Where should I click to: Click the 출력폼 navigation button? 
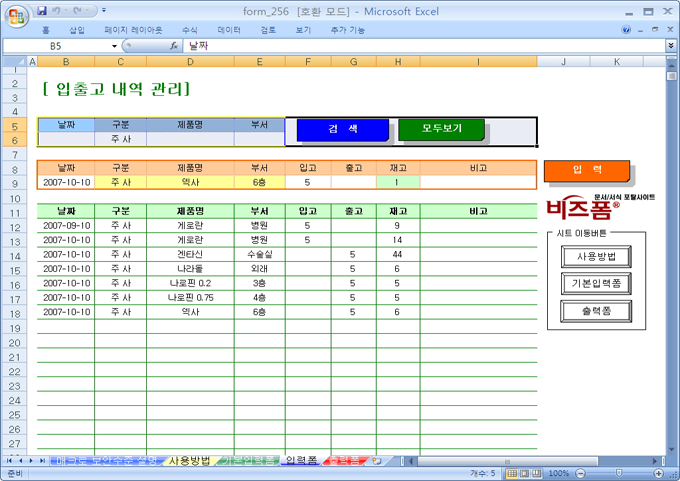(594, 310)
